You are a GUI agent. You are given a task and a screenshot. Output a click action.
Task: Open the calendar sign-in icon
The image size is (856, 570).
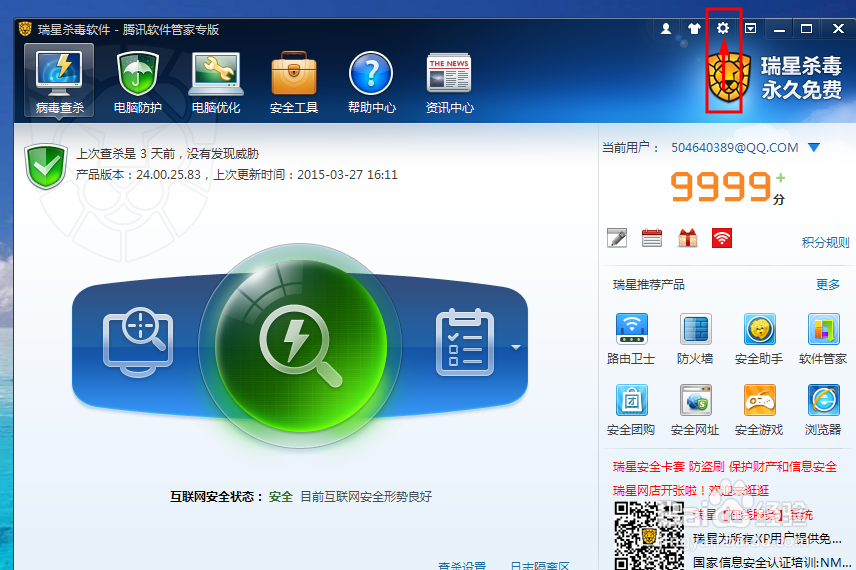point(652,238)
